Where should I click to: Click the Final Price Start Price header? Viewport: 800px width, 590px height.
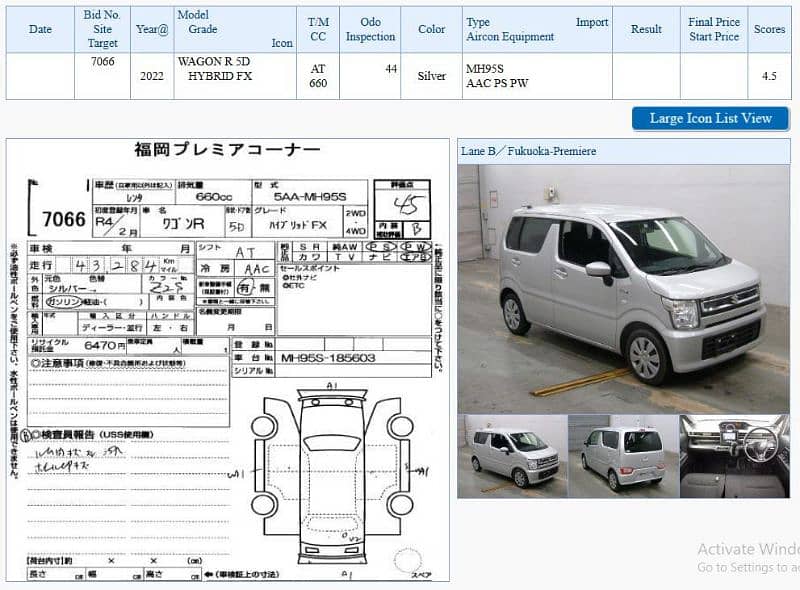point(714,29)
